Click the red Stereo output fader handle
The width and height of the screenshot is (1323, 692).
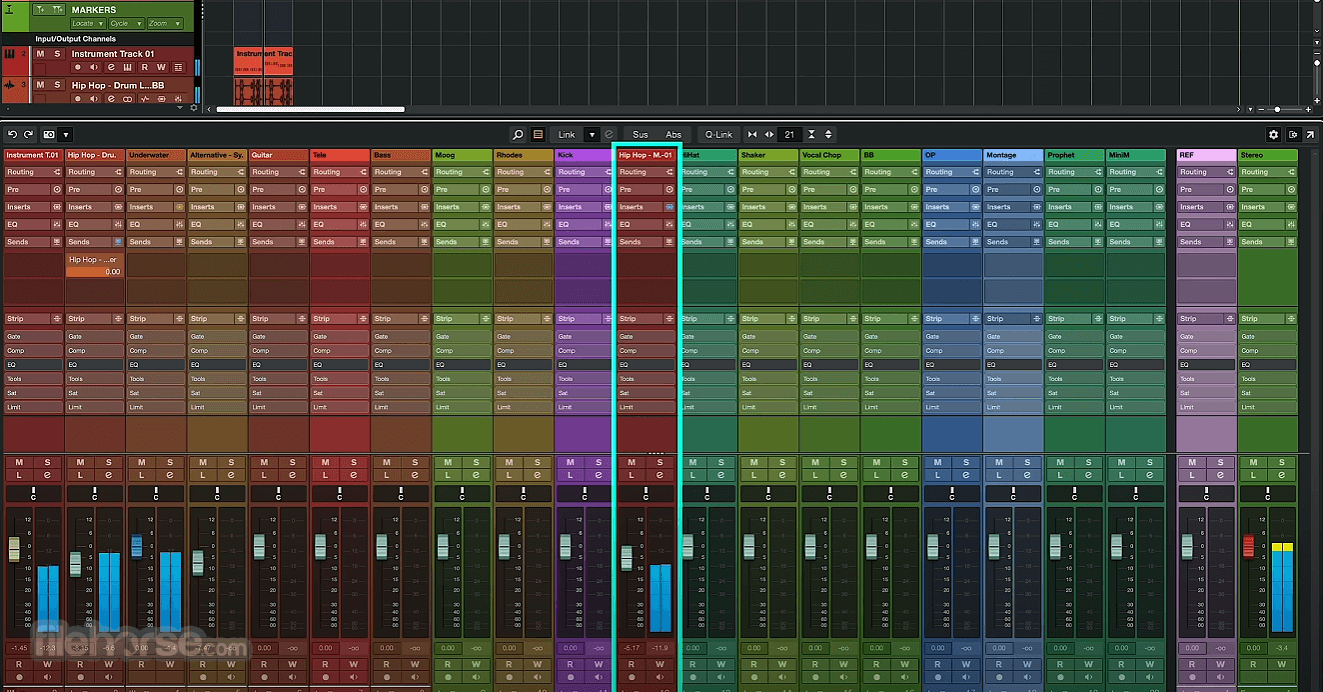(x=1248, y=546)
